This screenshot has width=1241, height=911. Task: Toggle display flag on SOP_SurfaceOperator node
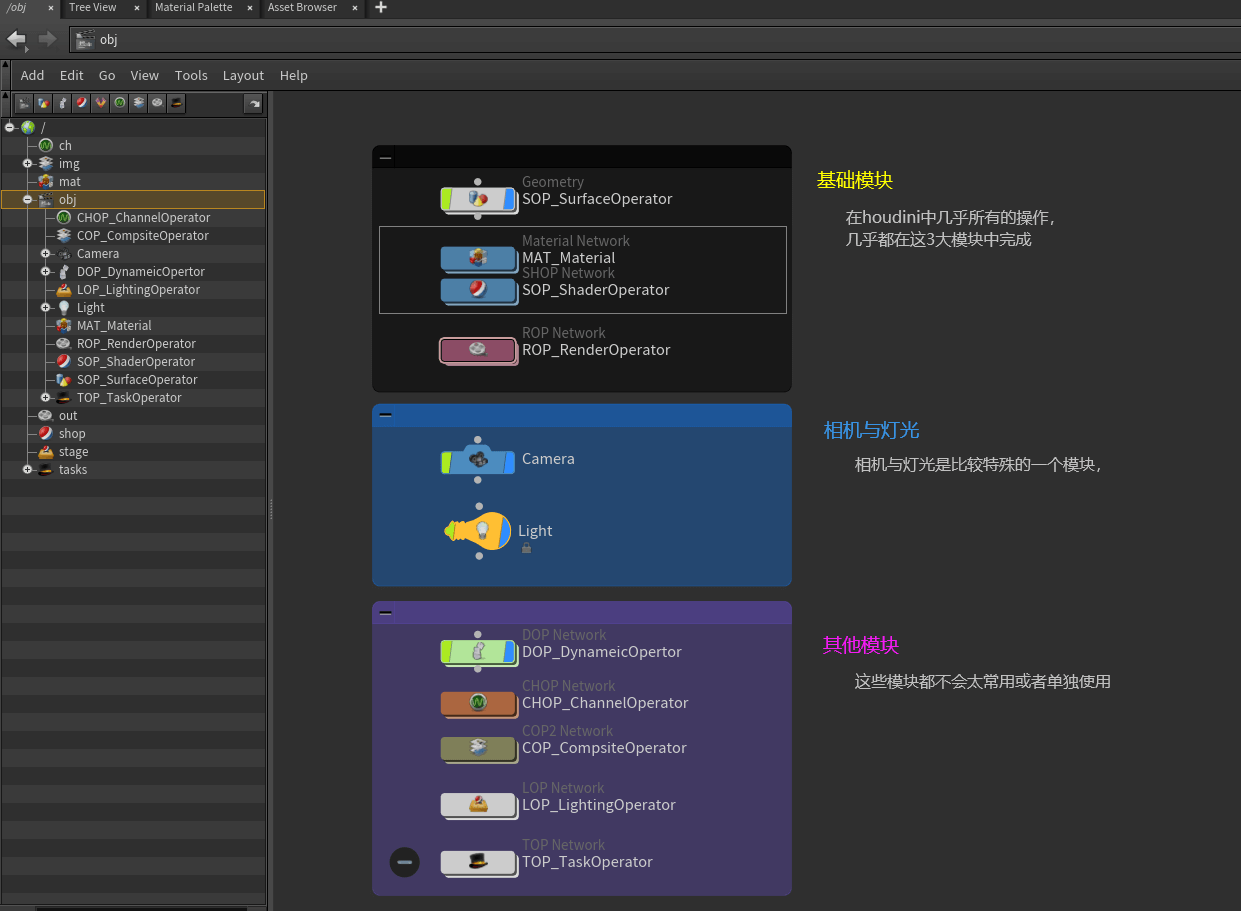point(509,199)
